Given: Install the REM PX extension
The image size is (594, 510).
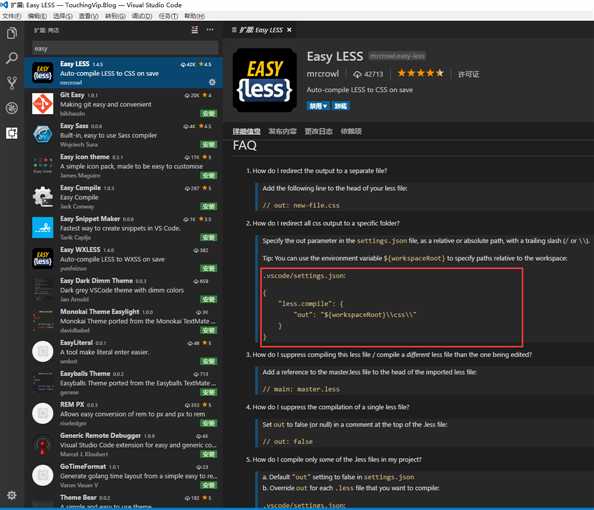Looking at the screenshot, I should 209,423.
